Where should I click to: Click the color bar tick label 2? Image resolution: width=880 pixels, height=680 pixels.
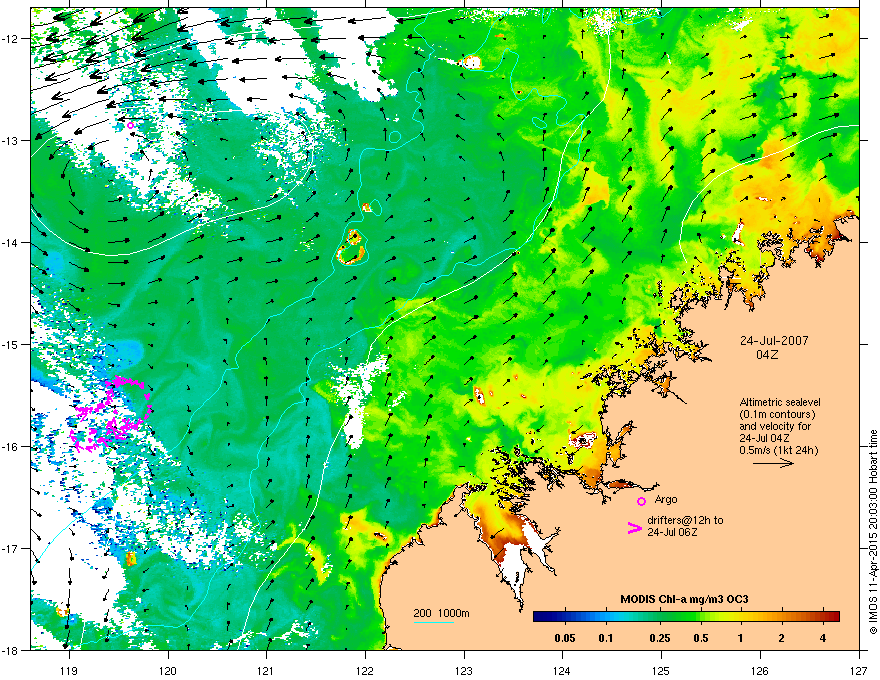[782, 638]
